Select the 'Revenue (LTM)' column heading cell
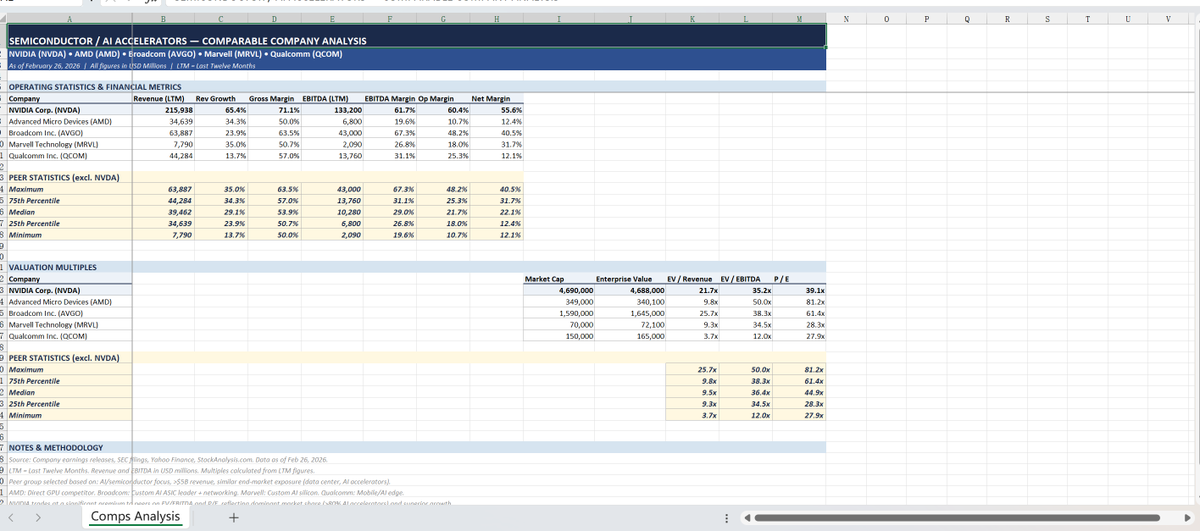The width and height of the screenshot is (1200, 531). point(164,99)
